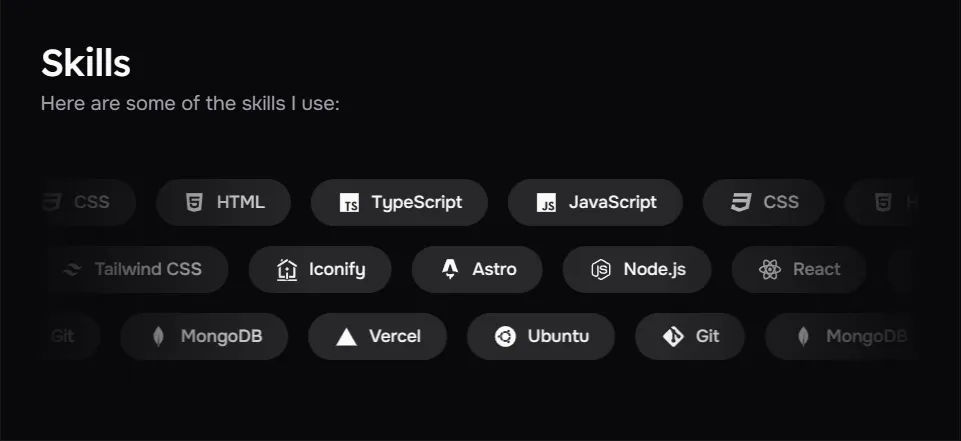Click the Skills section heading

[x=86, y=63]
